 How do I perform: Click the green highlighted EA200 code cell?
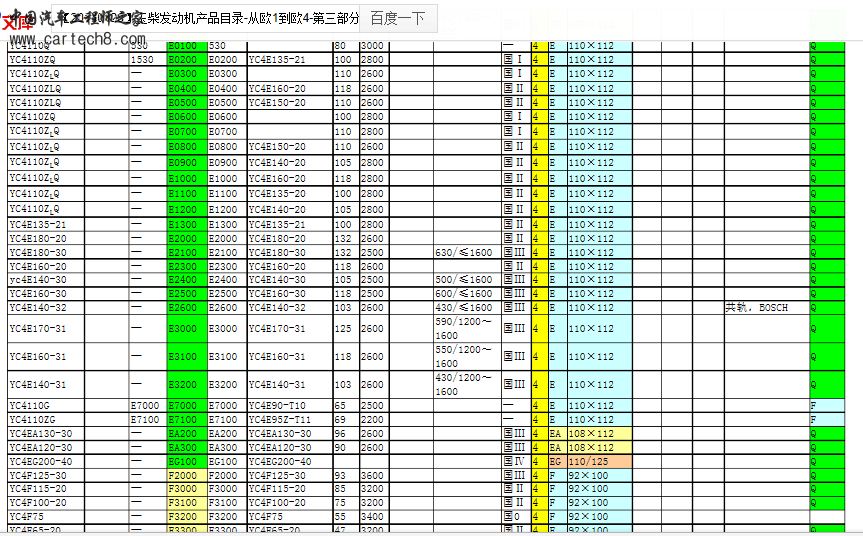pos(187,434)
